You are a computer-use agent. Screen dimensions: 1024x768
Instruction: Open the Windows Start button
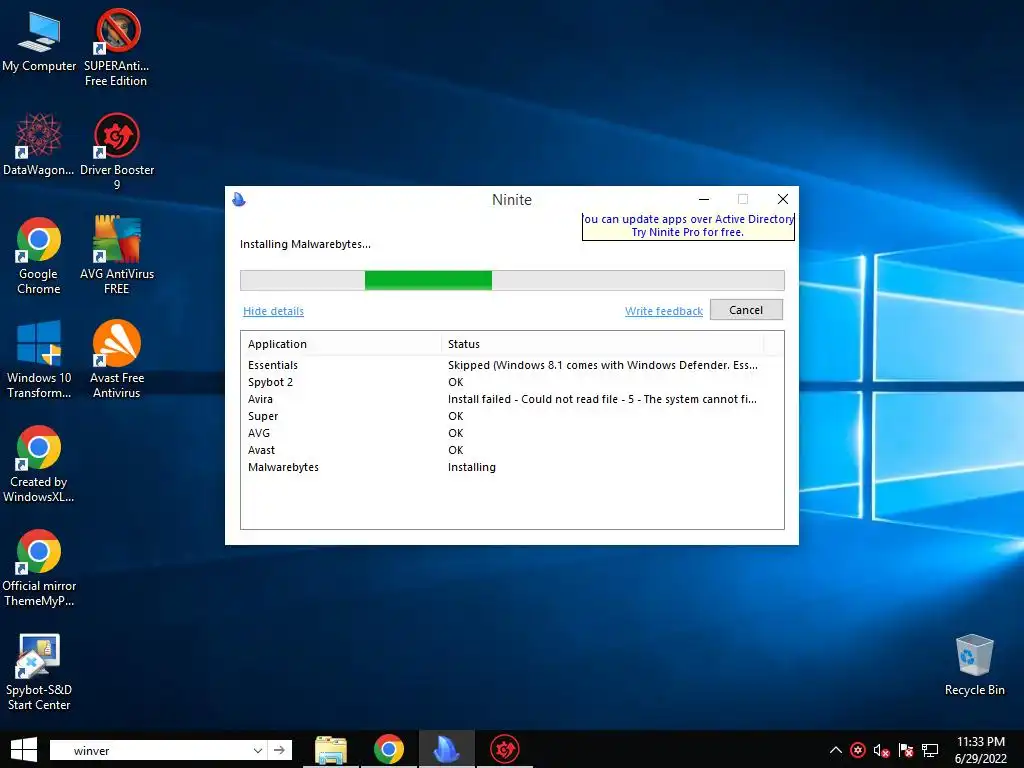[24, 750]
